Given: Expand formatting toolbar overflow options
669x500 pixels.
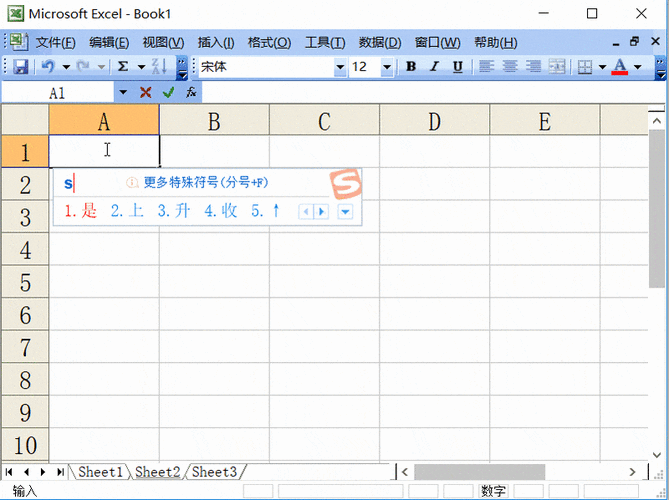Looking at the screenshot, I should coord(661,68).
